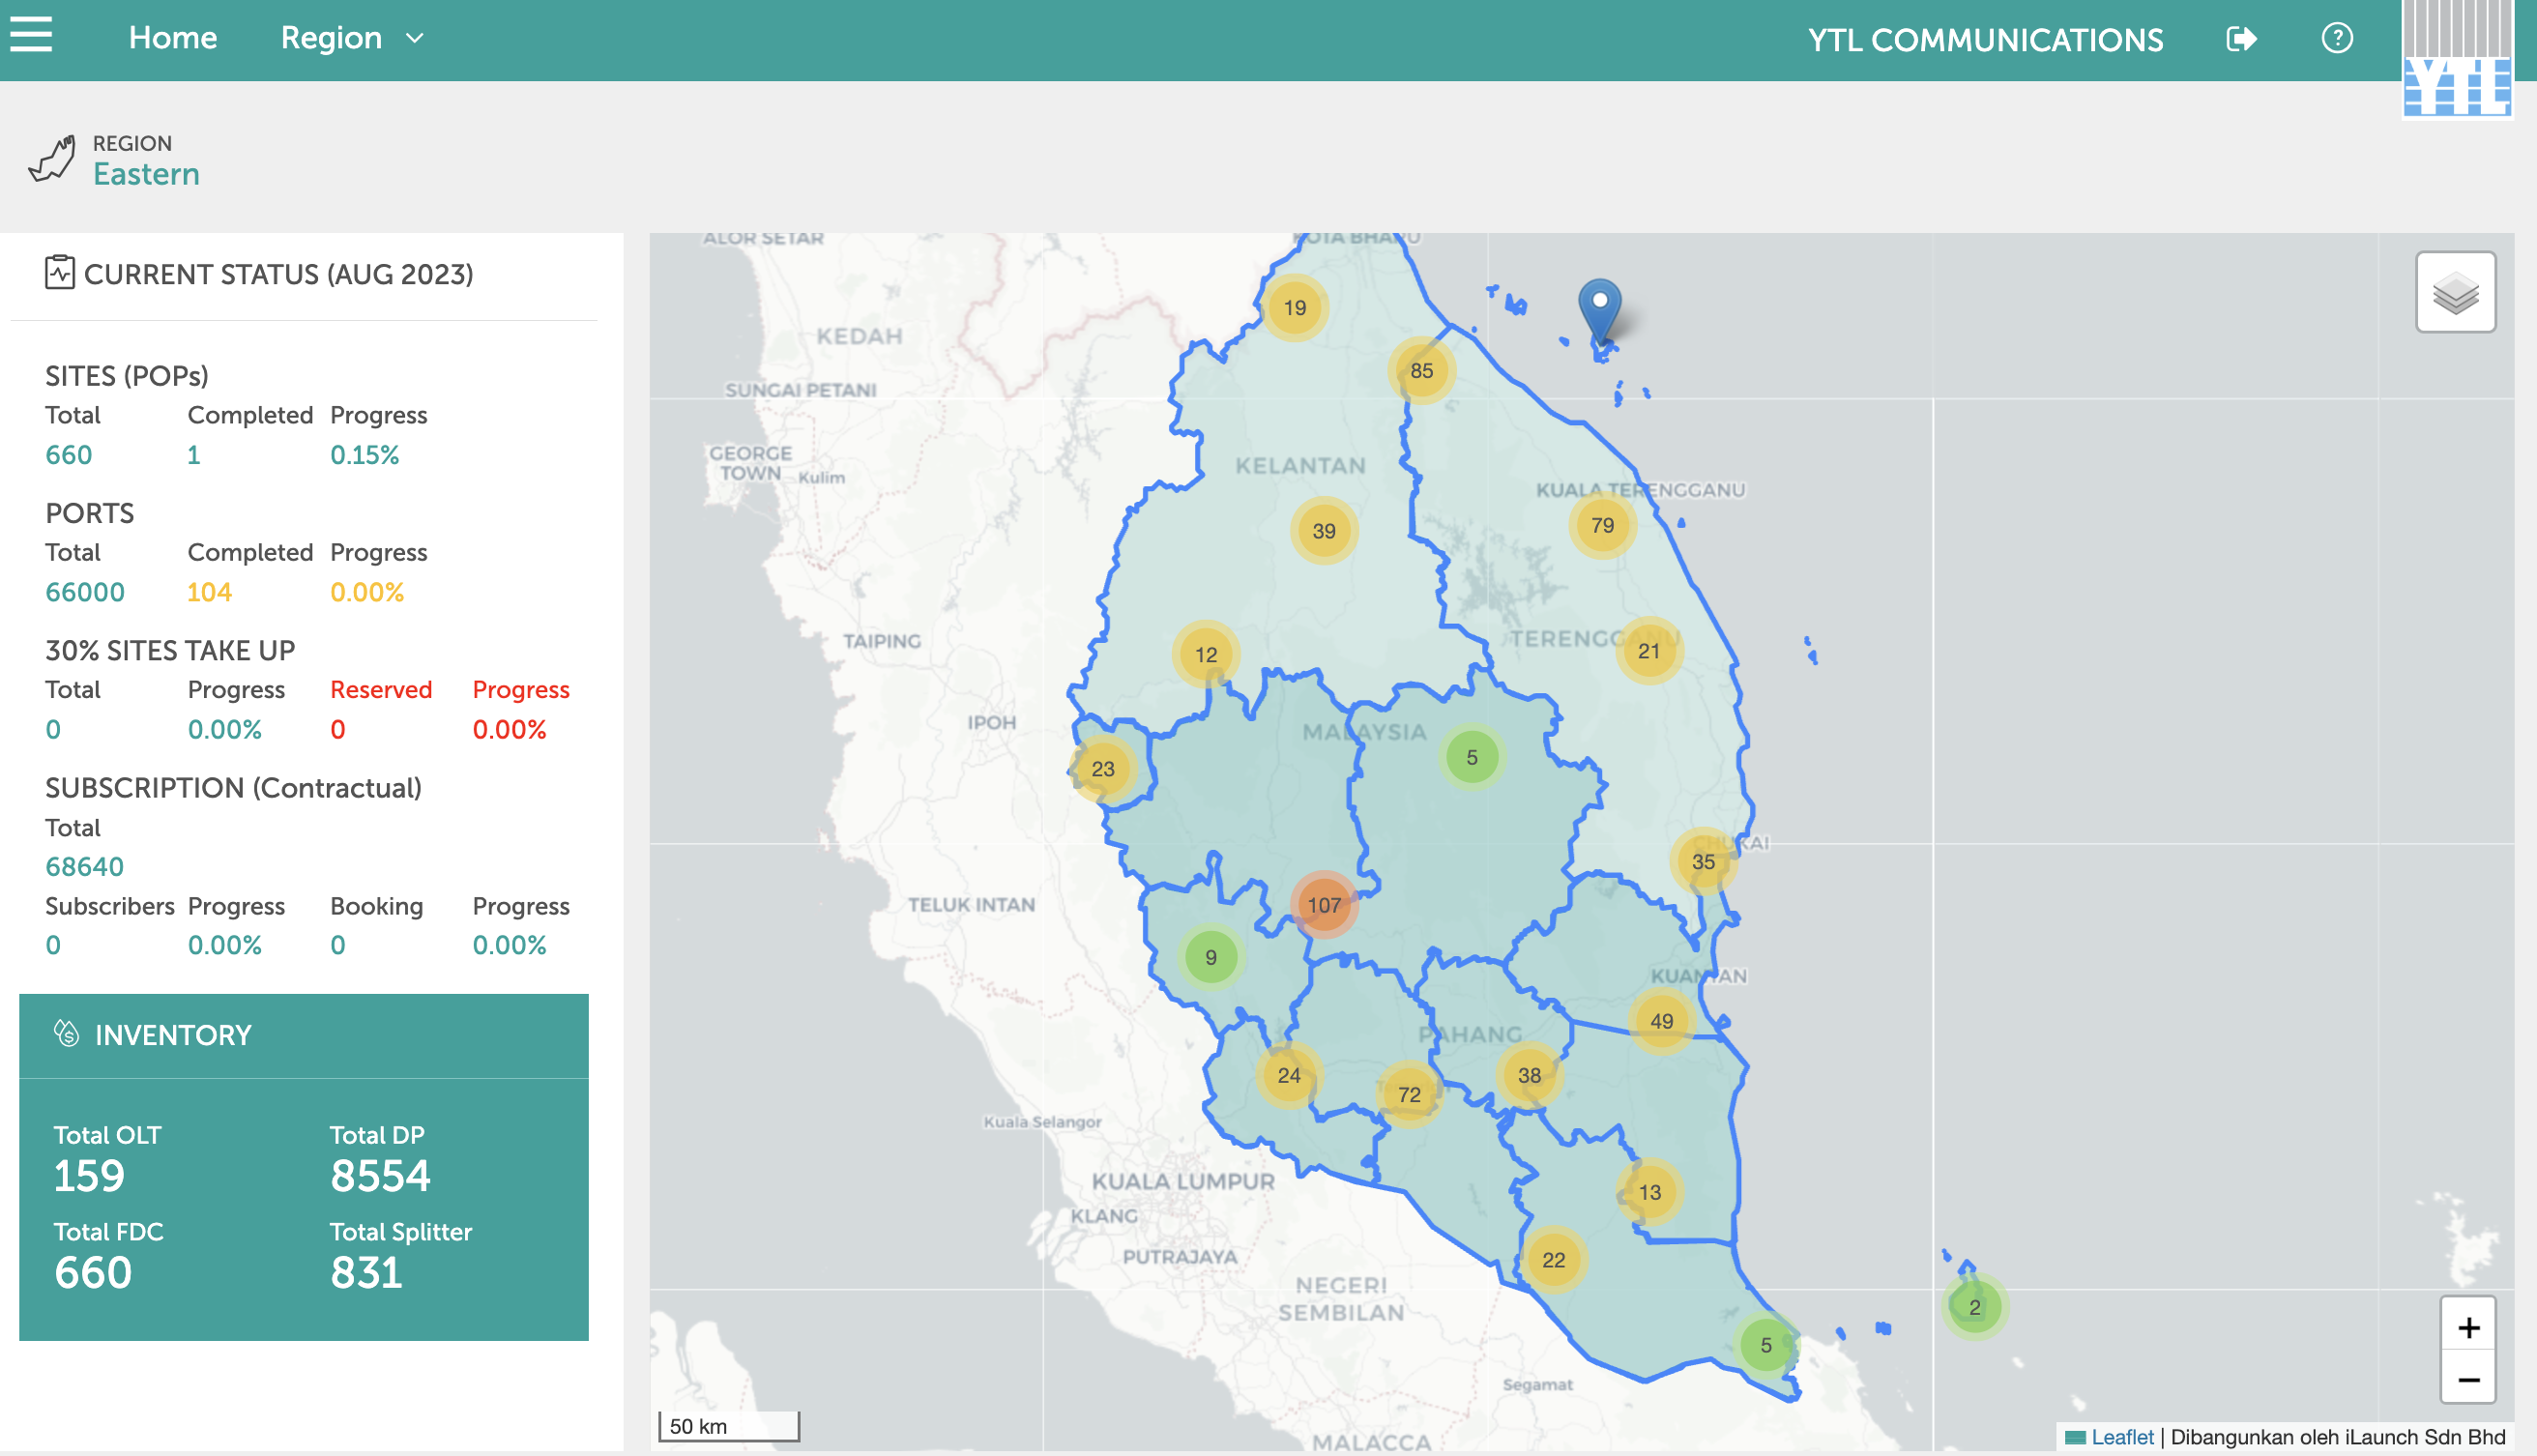The image size is (2537, 1456).
Task: Open the help question mark icon
Action: tap(2336, 39)
